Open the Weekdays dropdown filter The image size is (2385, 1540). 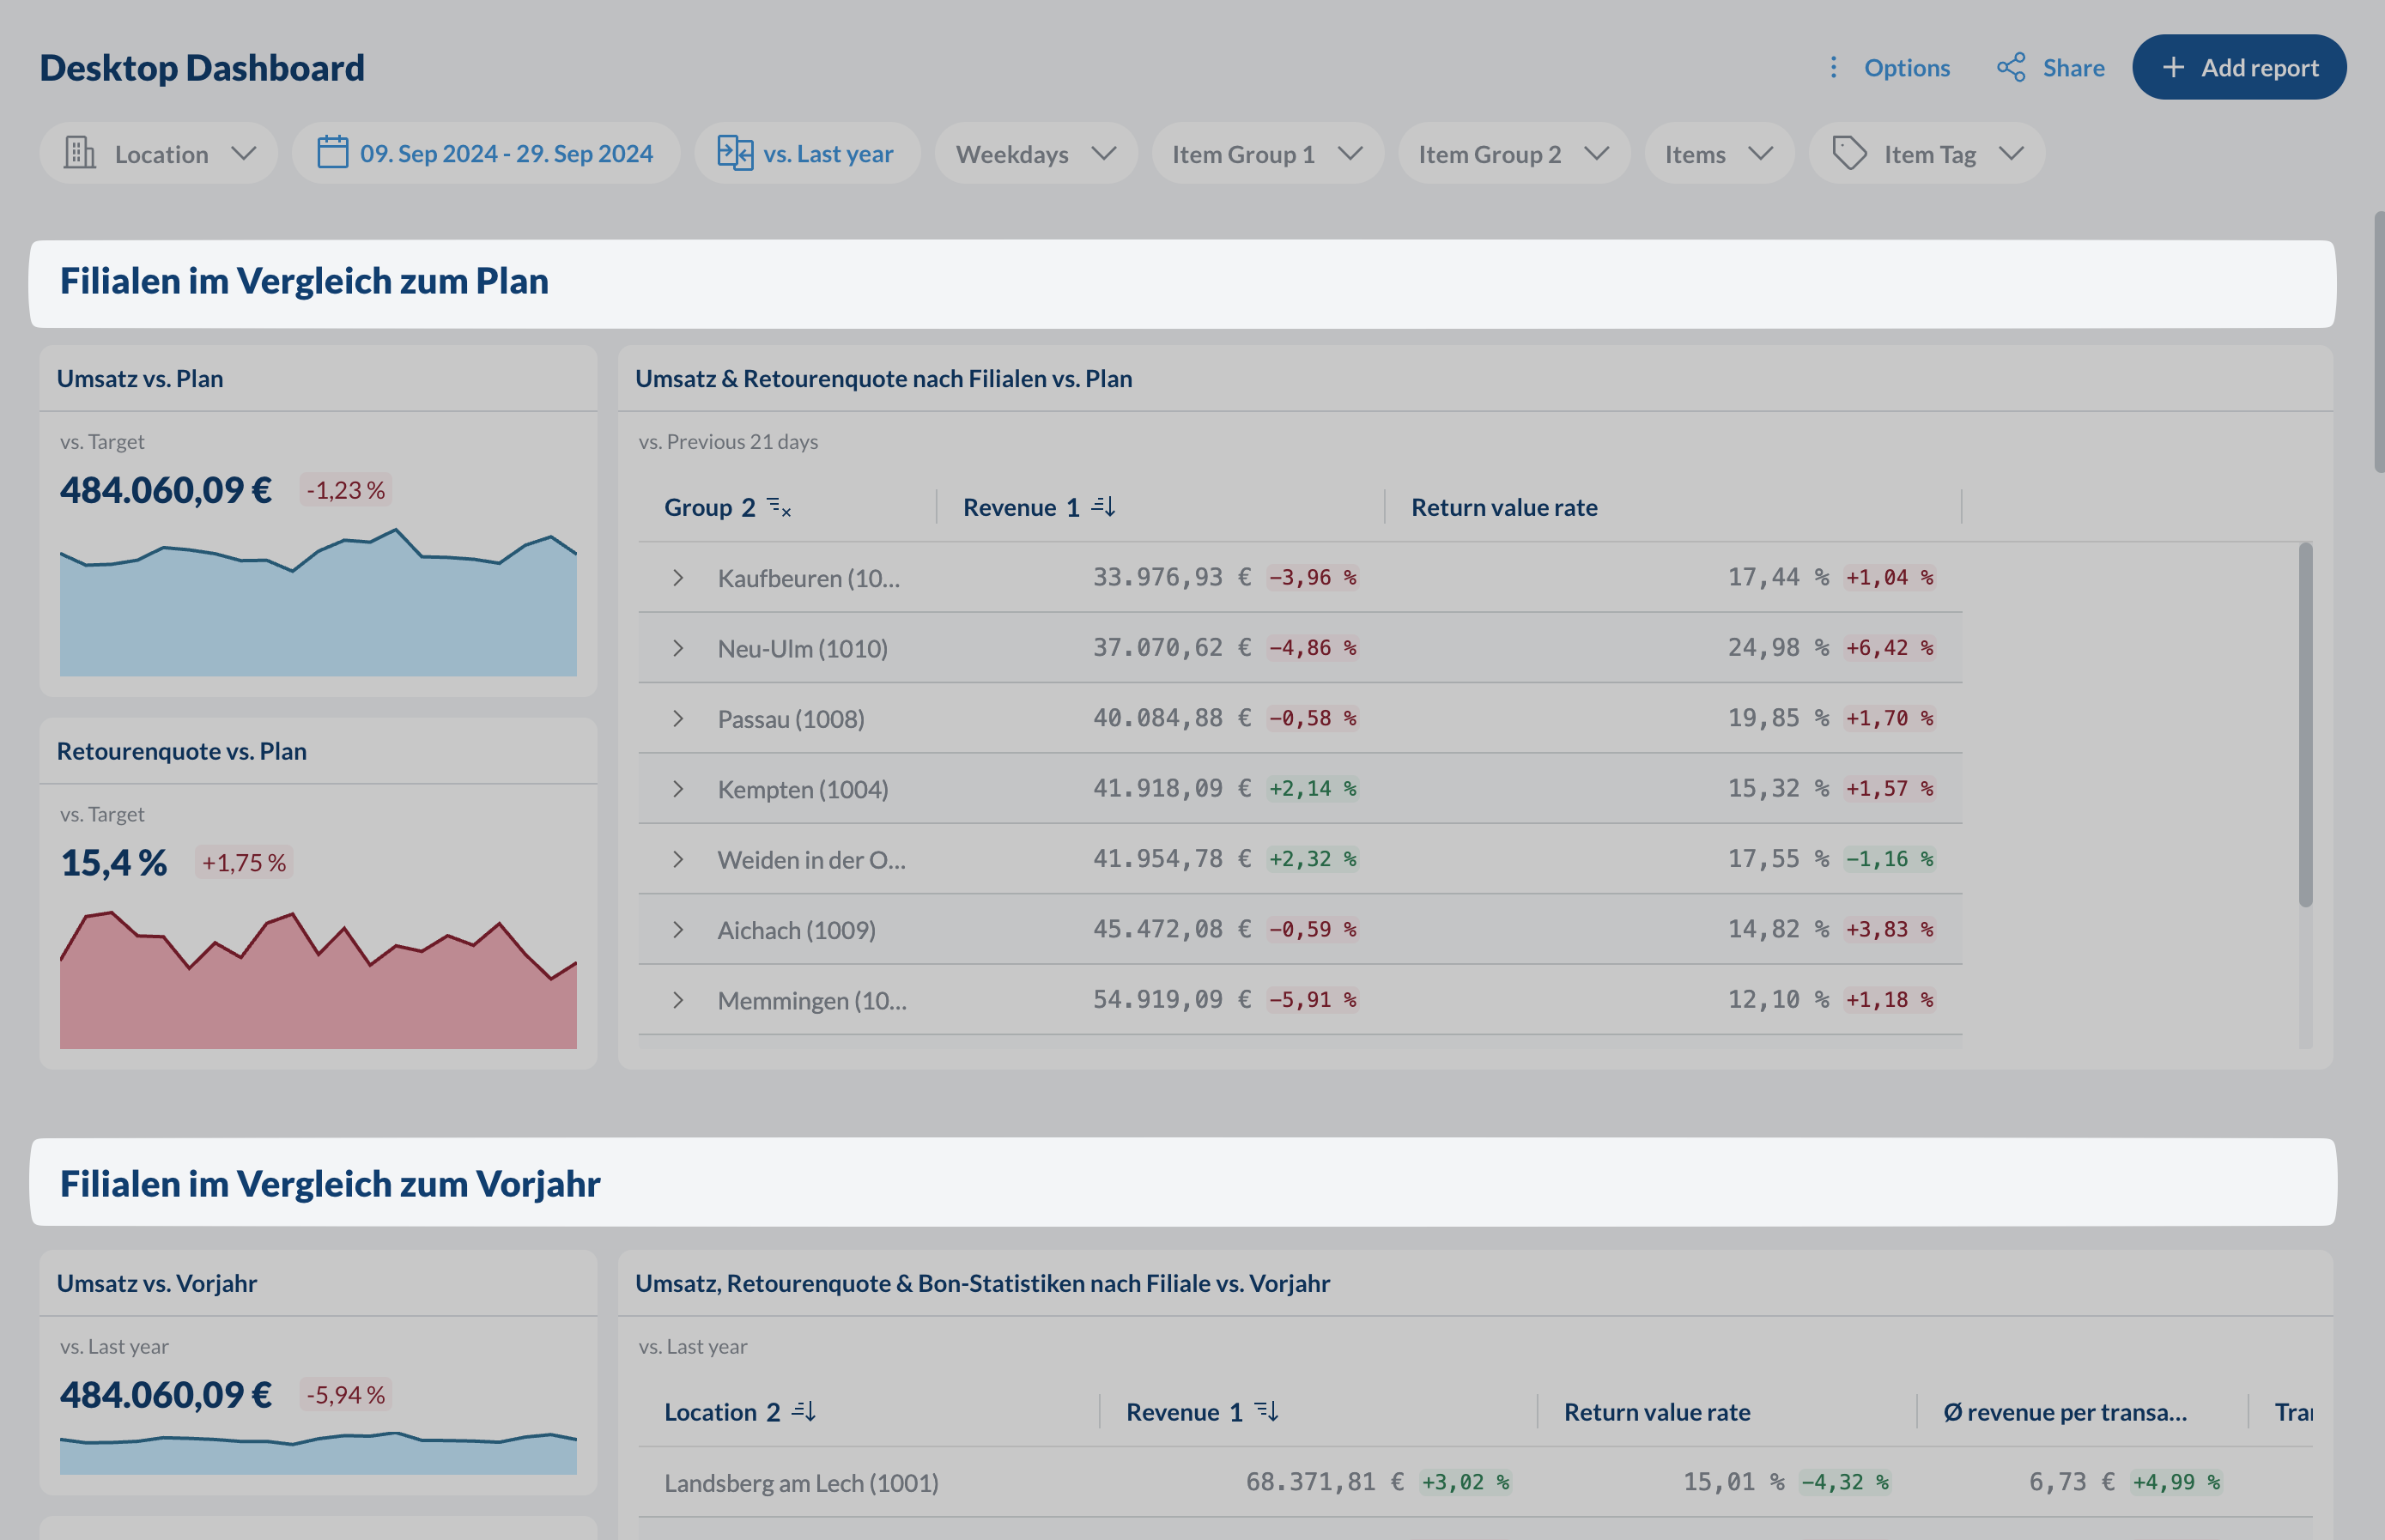(1035, 153)
